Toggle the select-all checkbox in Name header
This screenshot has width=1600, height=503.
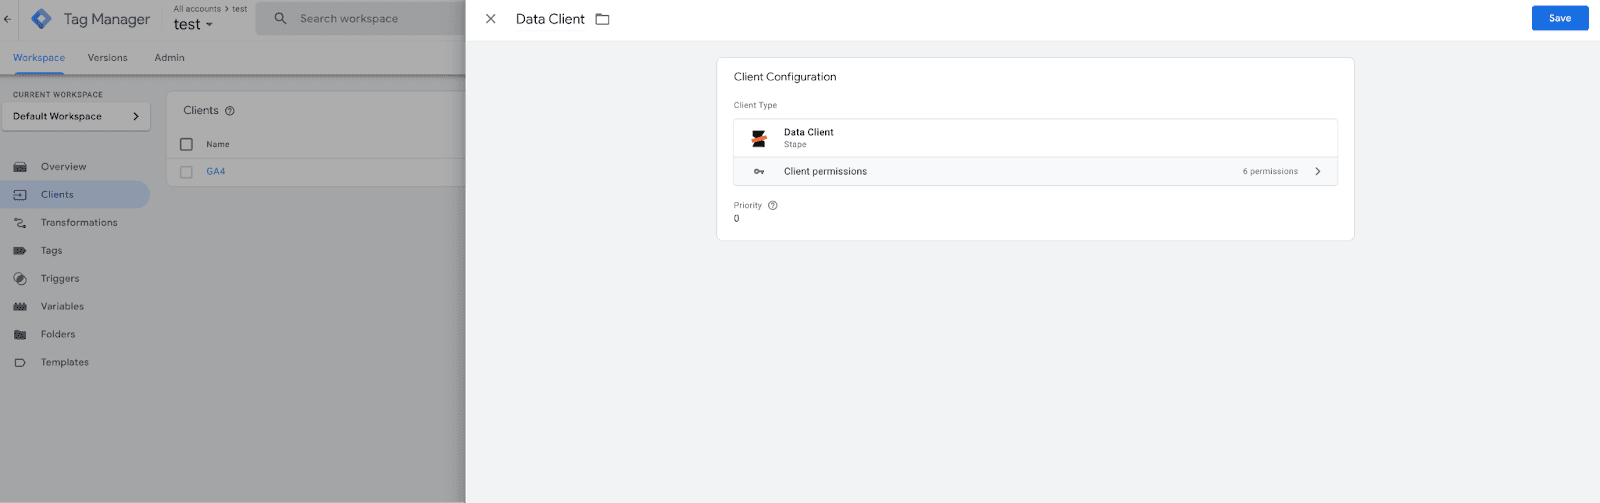point(186,145)
